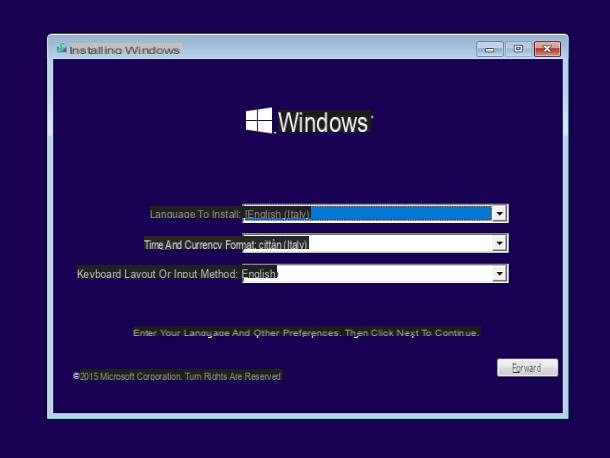Image resolution: width=610 pixels, height=458 pixels.
Task: Expand the Time And Currency Format dropdown arrow
Action: click(500, 243)
